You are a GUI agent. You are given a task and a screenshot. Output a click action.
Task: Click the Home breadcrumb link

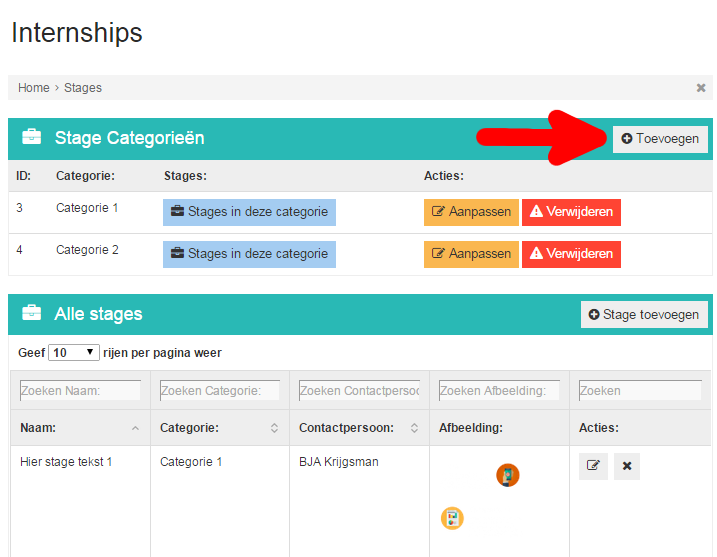pos(34,88)
